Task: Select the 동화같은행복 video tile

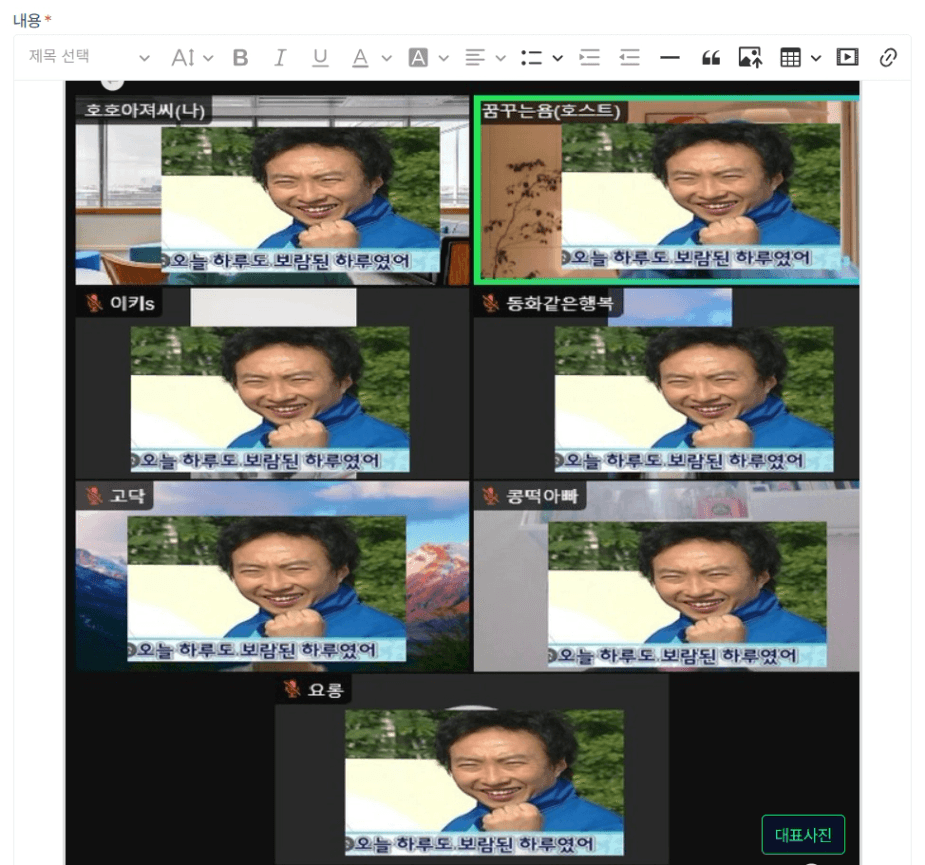Action: pyautogui.click(x=667, y=384)
